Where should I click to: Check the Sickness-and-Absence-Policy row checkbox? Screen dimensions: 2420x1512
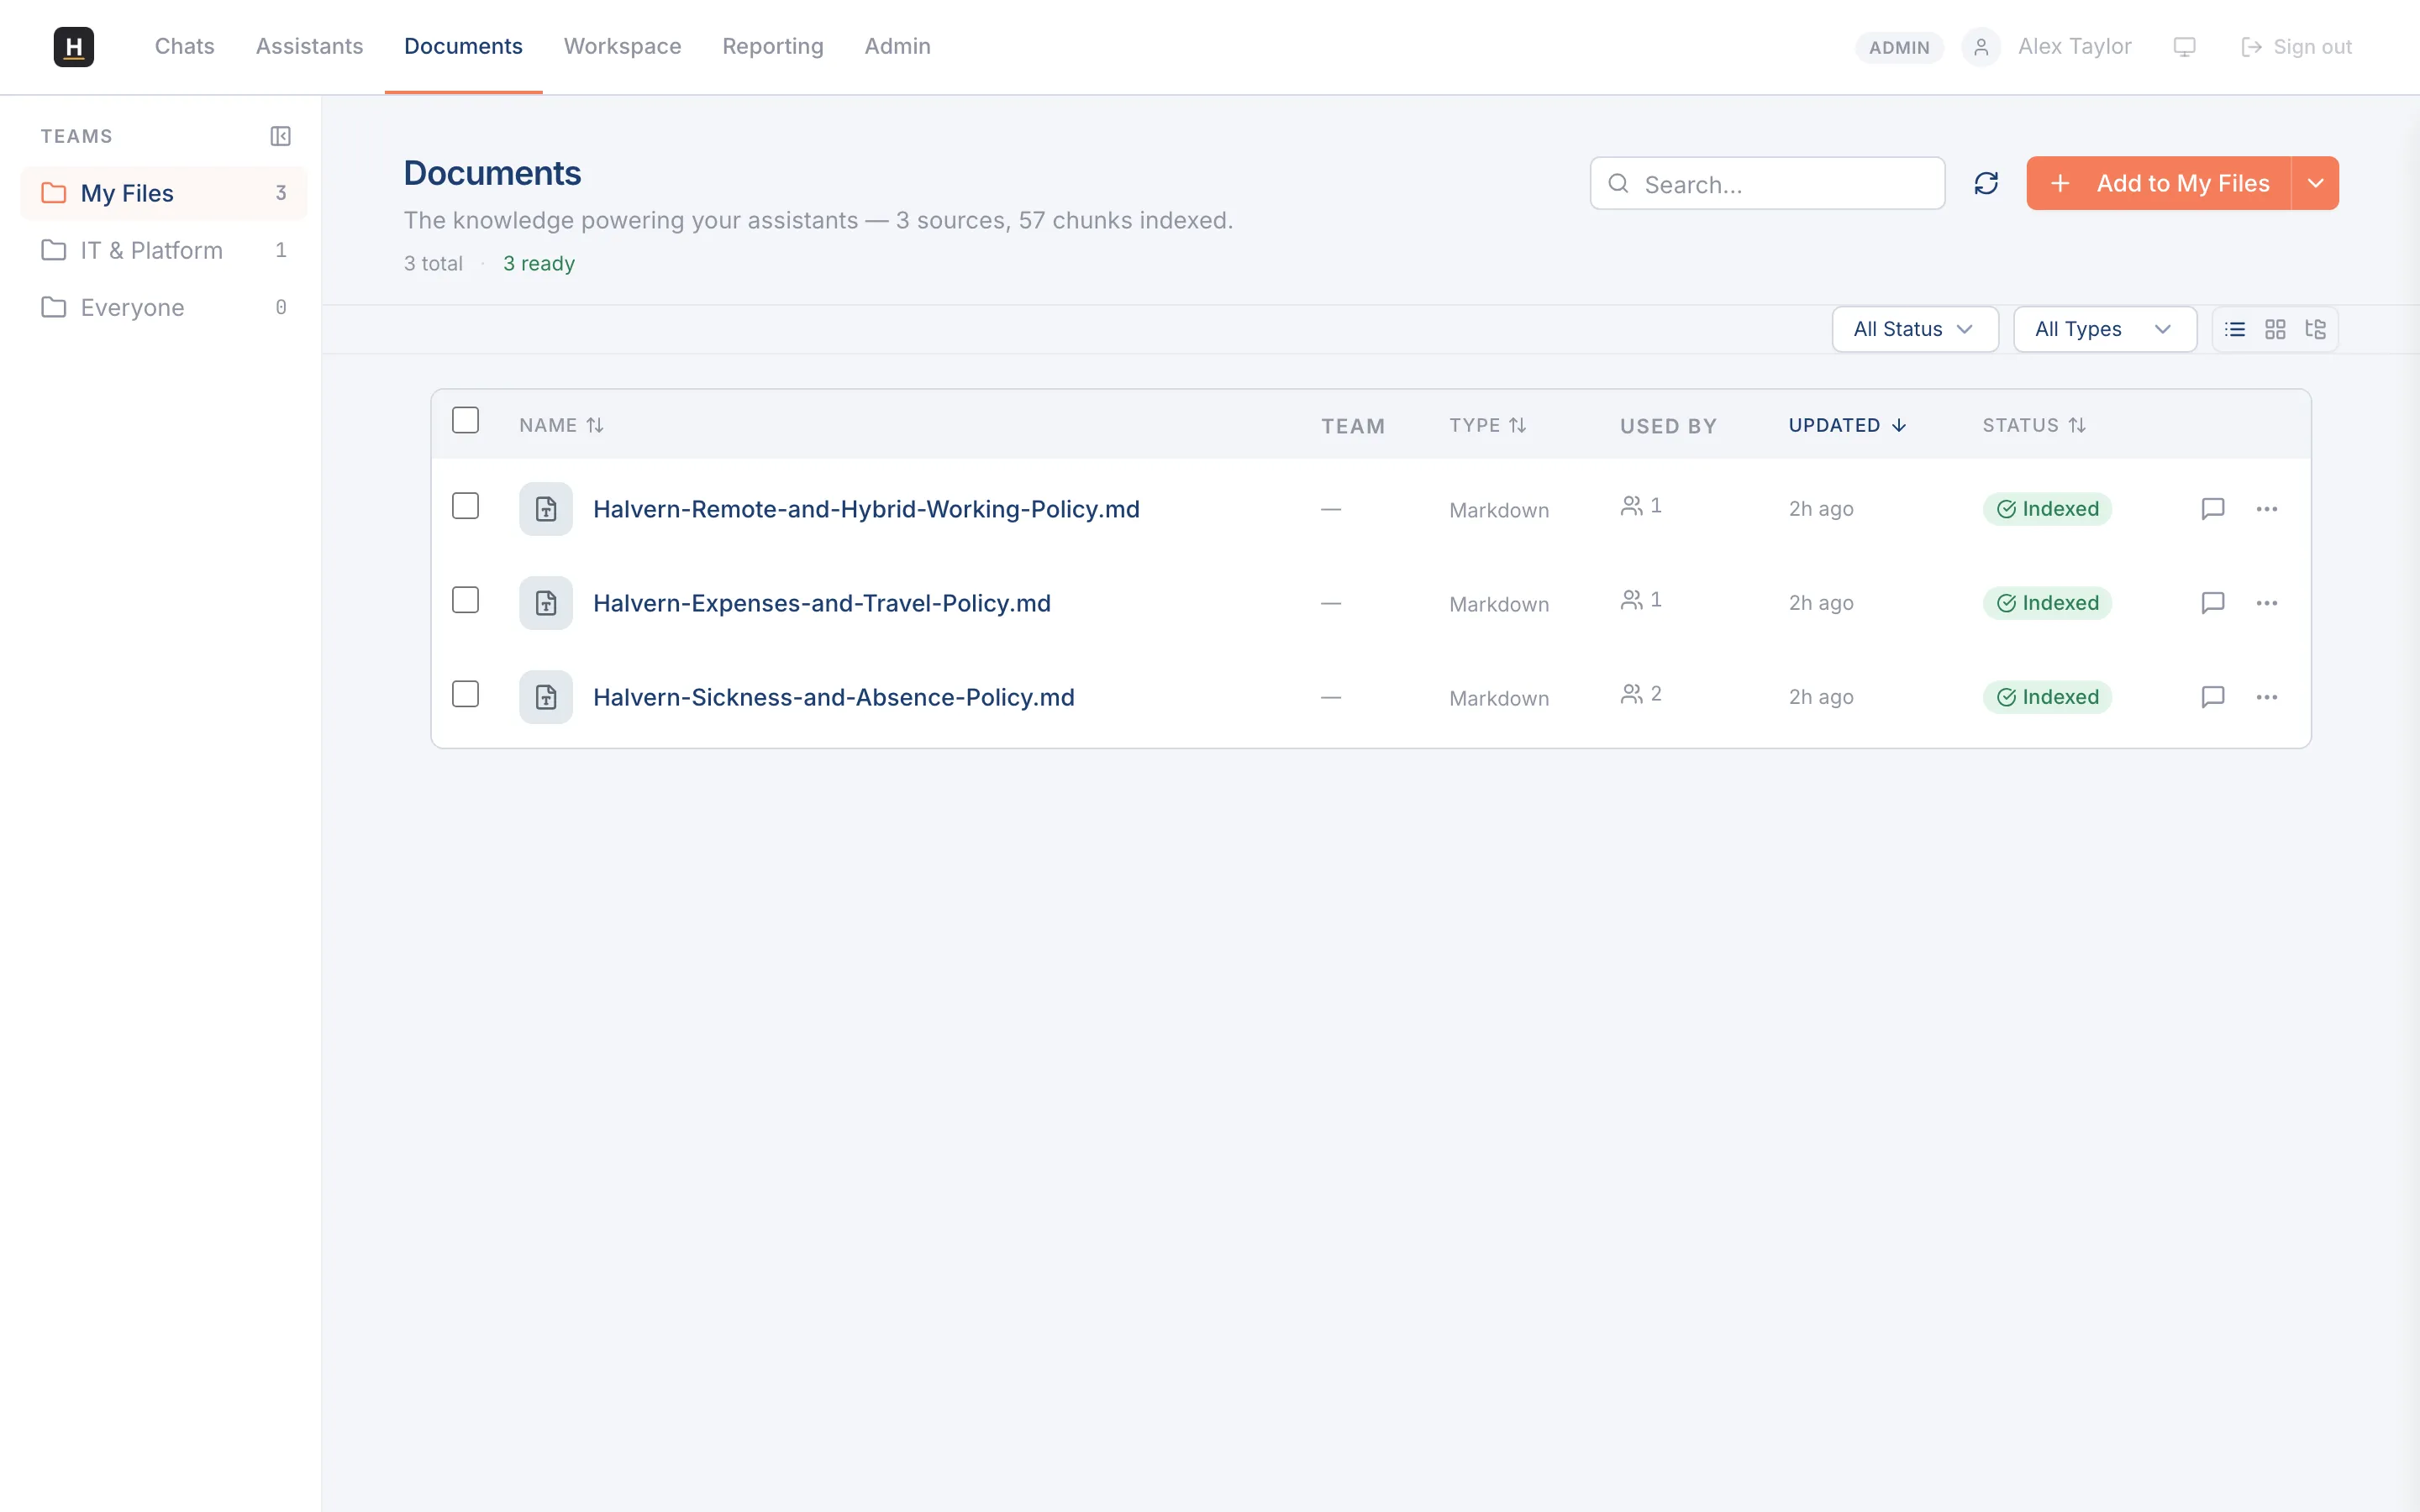point(465,694)
